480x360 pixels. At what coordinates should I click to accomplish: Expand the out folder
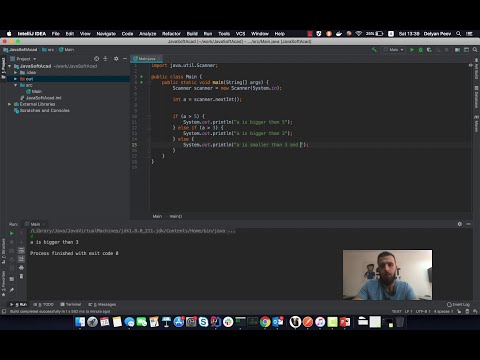pyautogui.click(x=15, y=79)
